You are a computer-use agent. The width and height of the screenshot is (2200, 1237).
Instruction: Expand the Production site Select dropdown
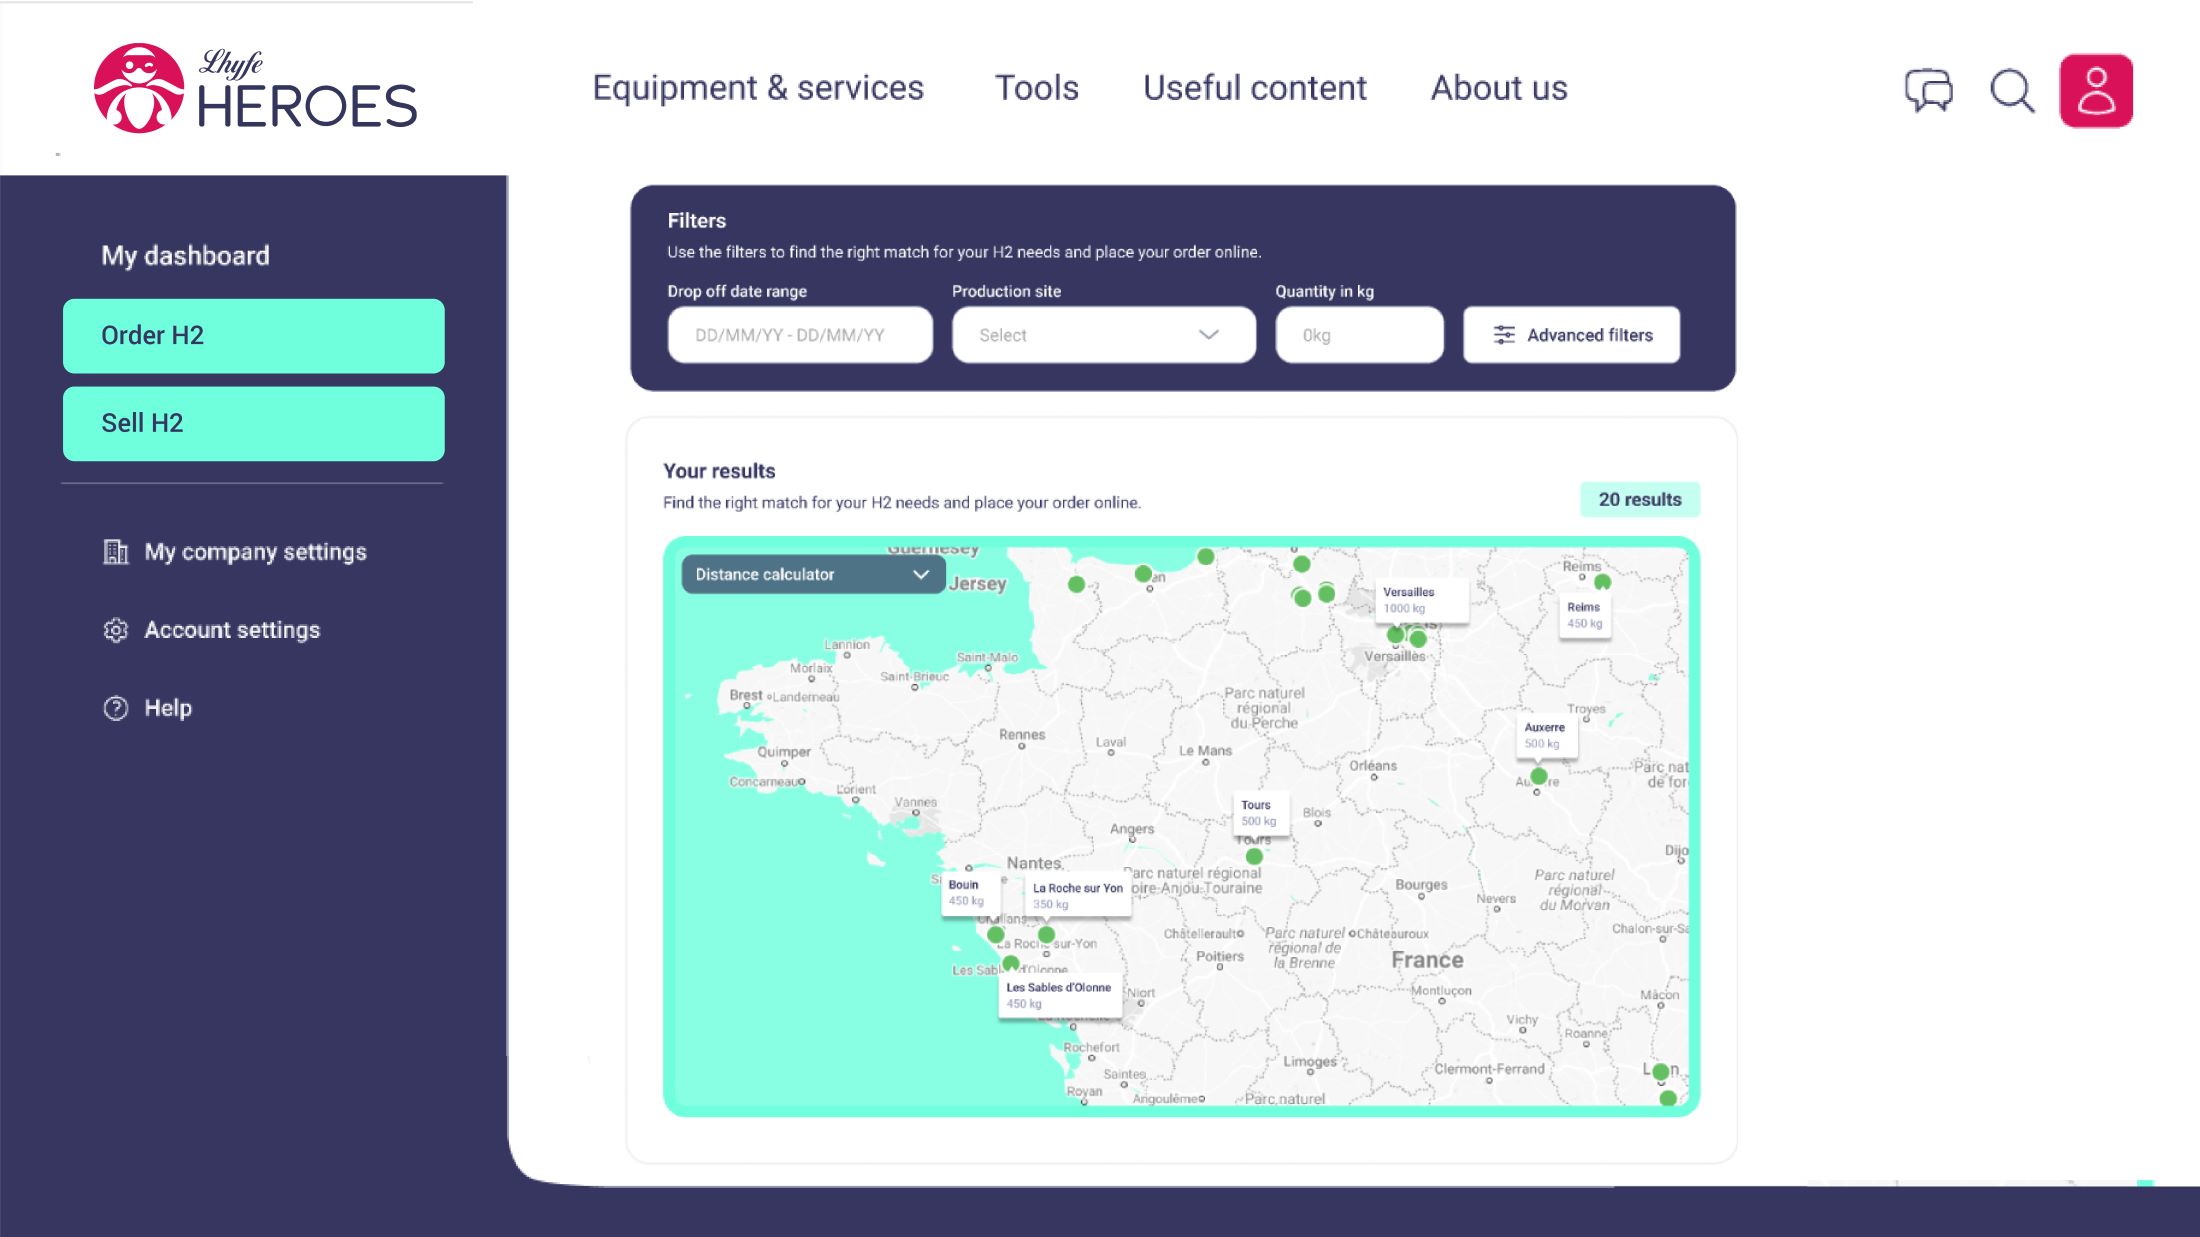pos(1080,335)
